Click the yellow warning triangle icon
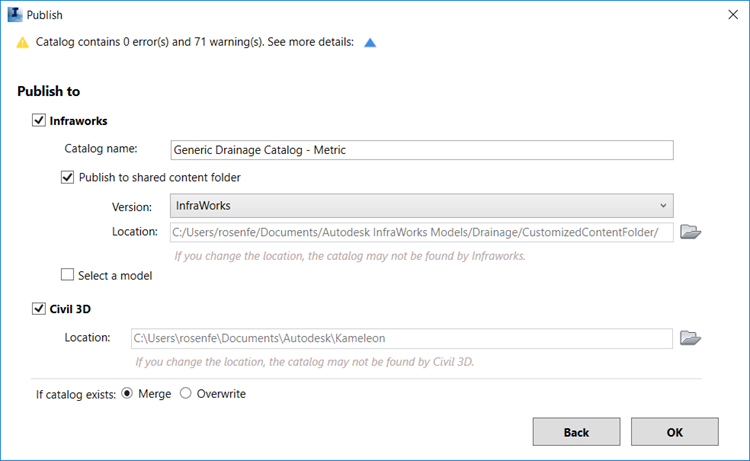750x461 pixels. point(22,43)
